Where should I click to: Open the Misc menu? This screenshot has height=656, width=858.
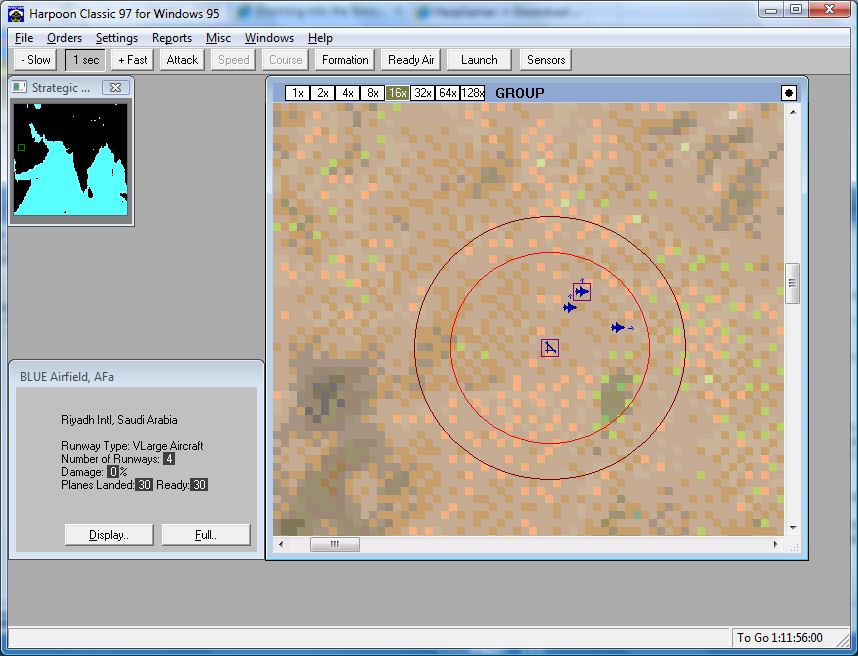pyautogui.click(x=218, y=38)
